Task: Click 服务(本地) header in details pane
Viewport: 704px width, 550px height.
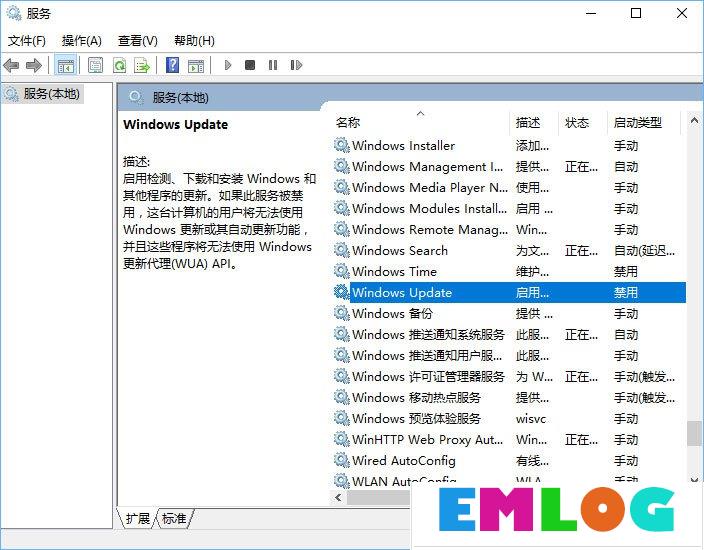Action: [x=180, y=97]
